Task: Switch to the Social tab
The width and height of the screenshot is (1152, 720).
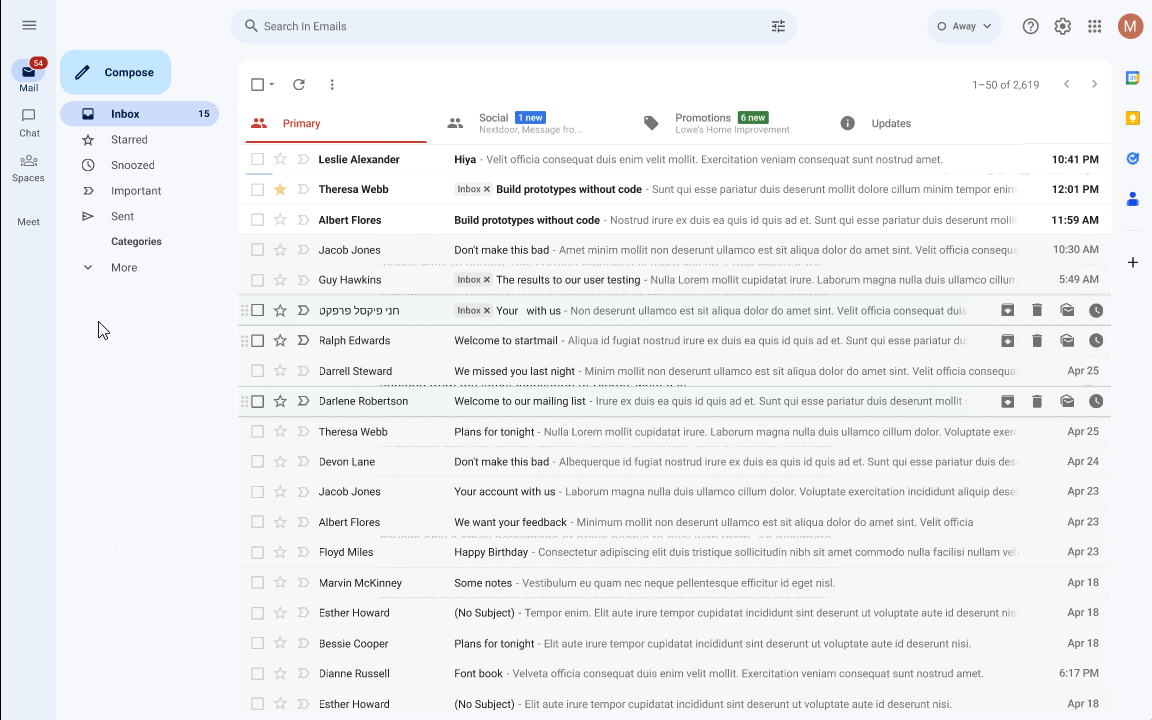Action: click(x=493, y=123)
